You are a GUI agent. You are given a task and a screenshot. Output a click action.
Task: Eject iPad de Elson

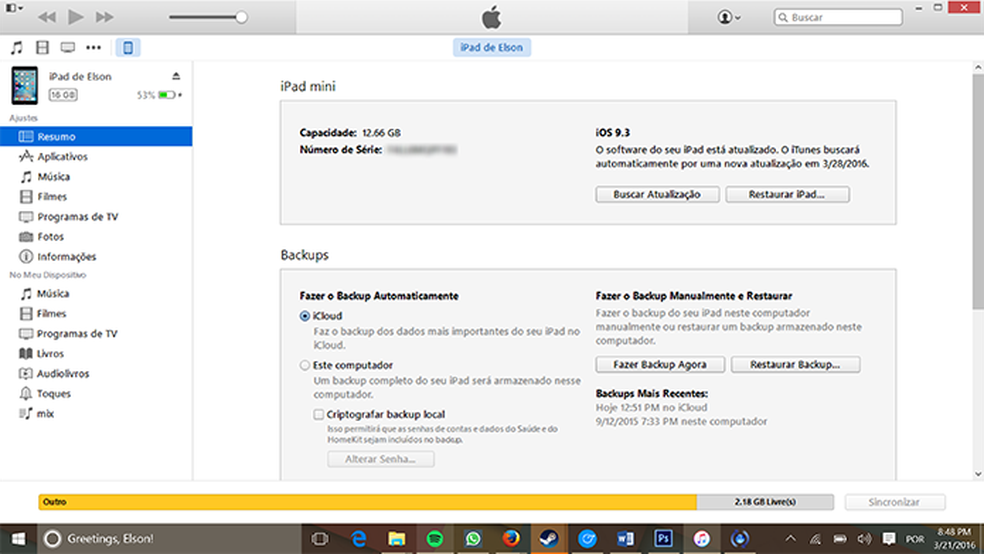(176, 76)
